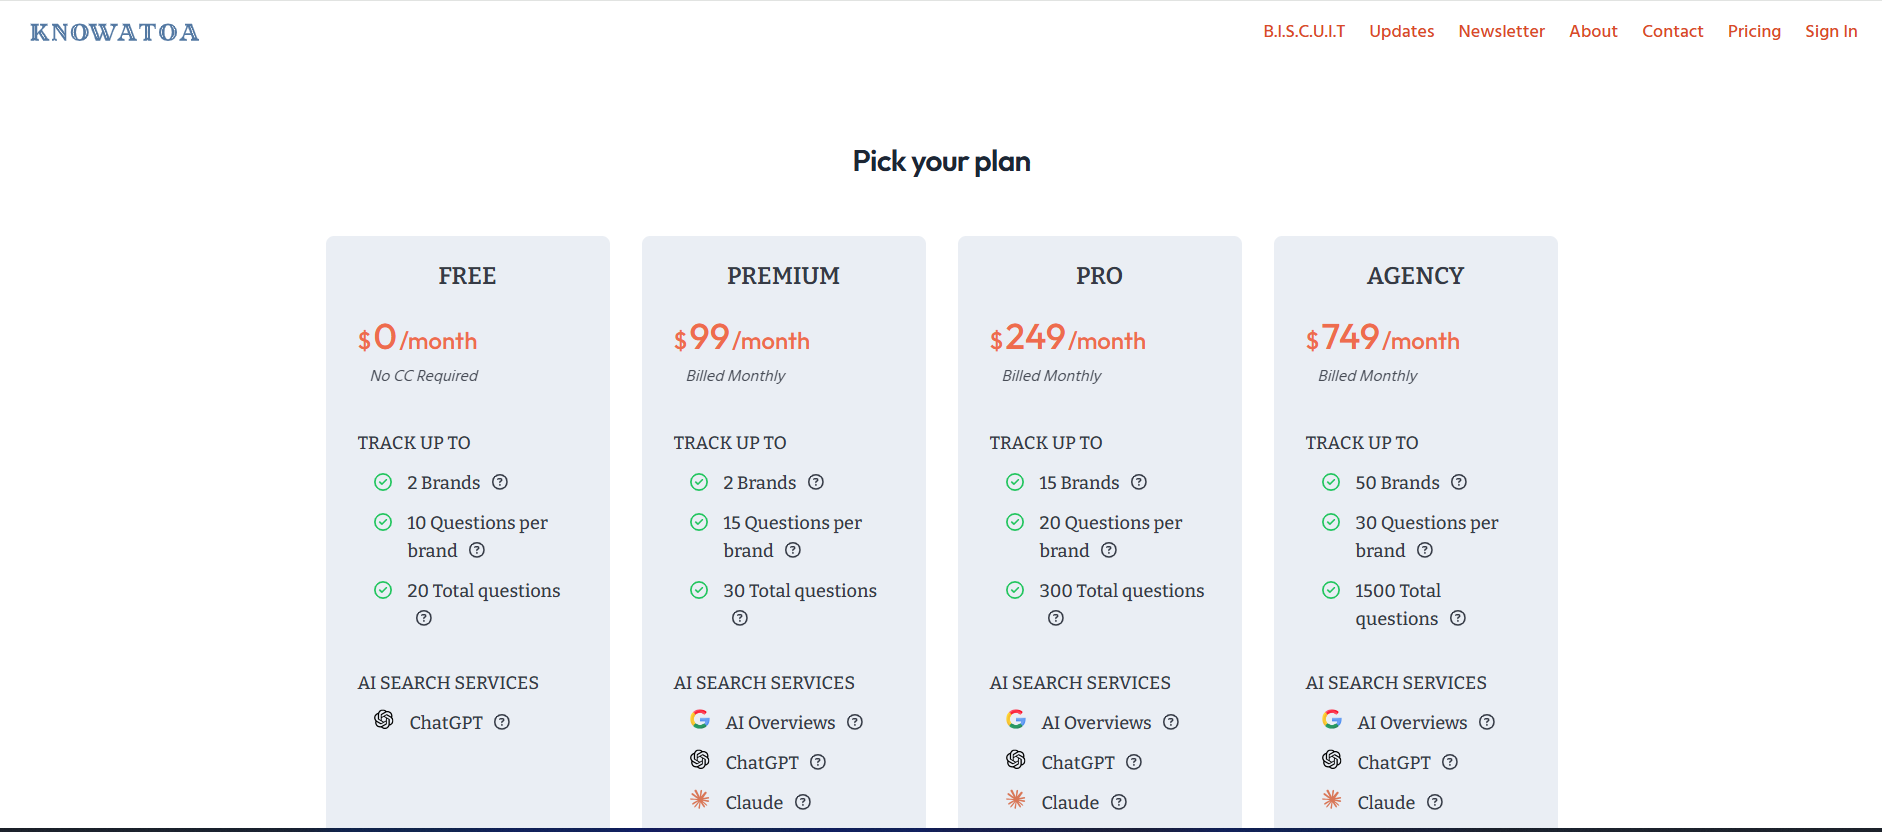This screenshot has height=832, width=1882.
Task: Click the Sign In link
Action: pyautogui.click(x=1831, y=31)
